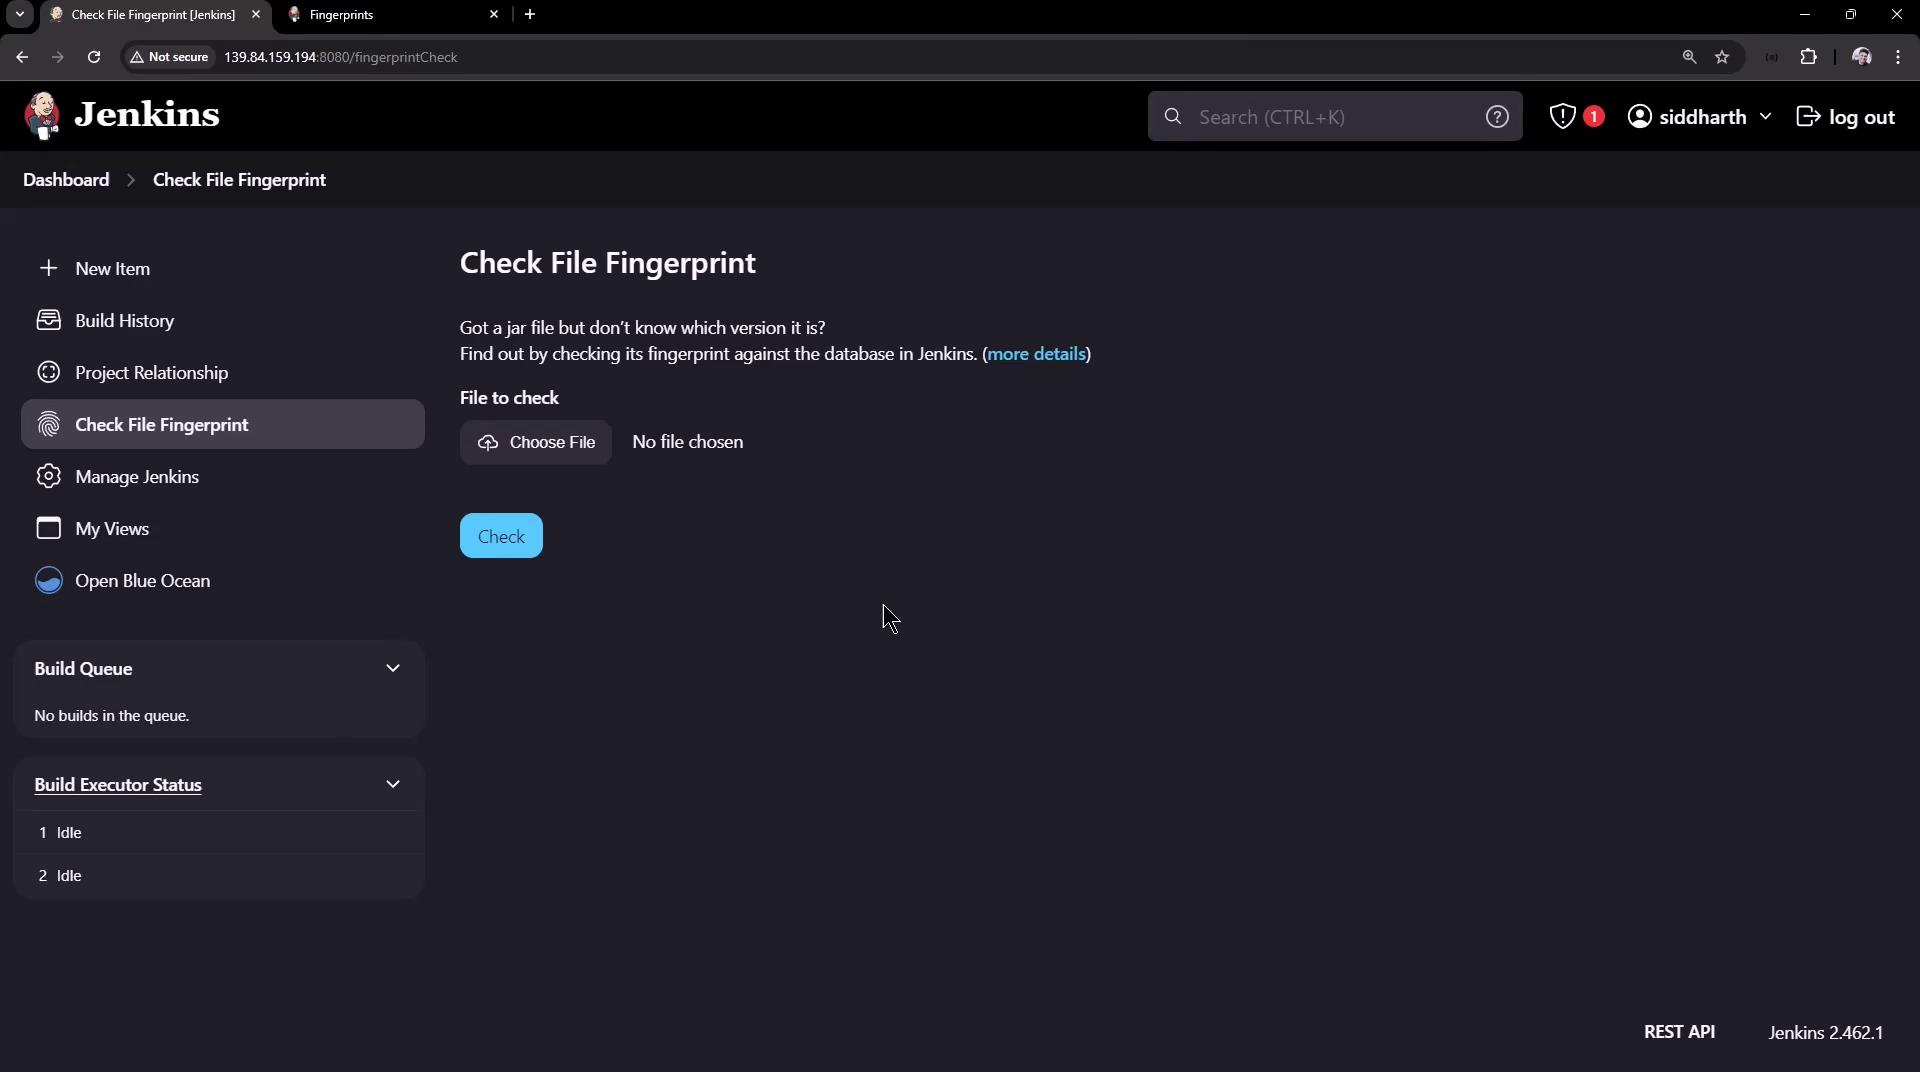Click the New Item plus icon
The height and width of the screenshot is (1072, 1920).
click(48, 268)
